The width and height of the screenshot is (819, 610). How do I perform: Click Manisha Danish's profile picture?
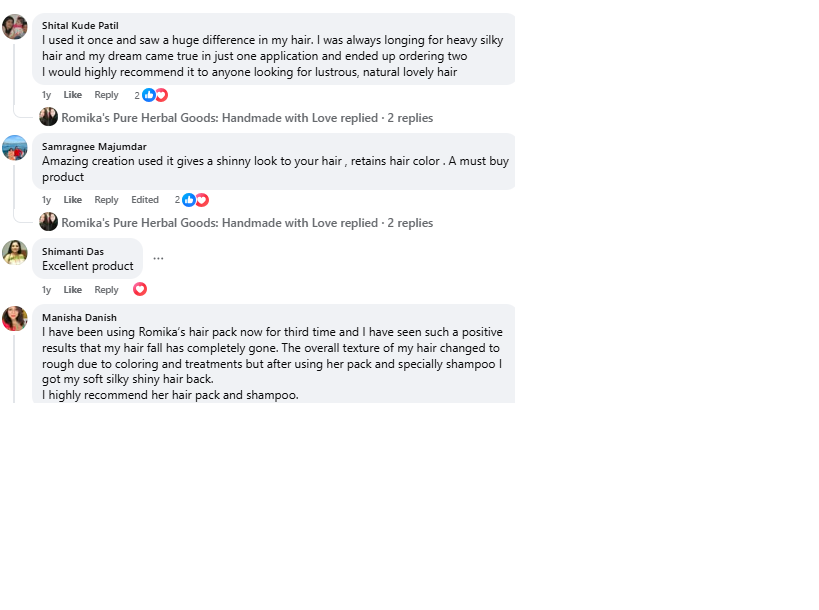pos(15,318)
